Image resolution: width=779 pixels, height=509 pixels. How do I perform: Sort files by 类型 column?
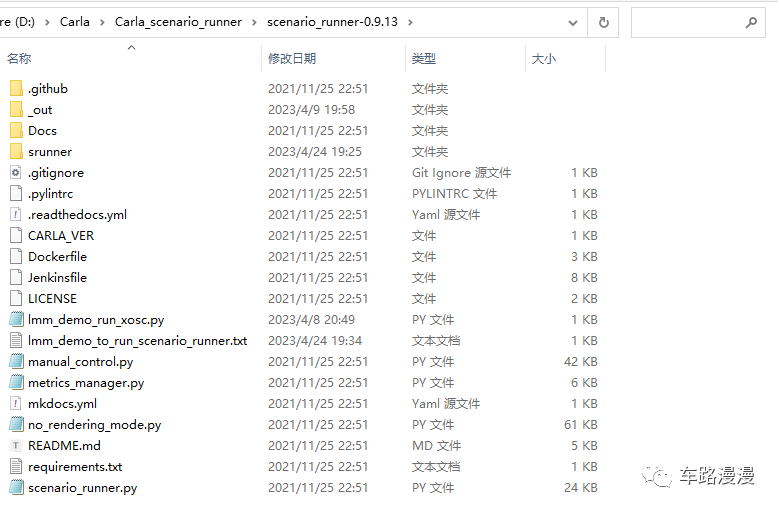[424, 59]
